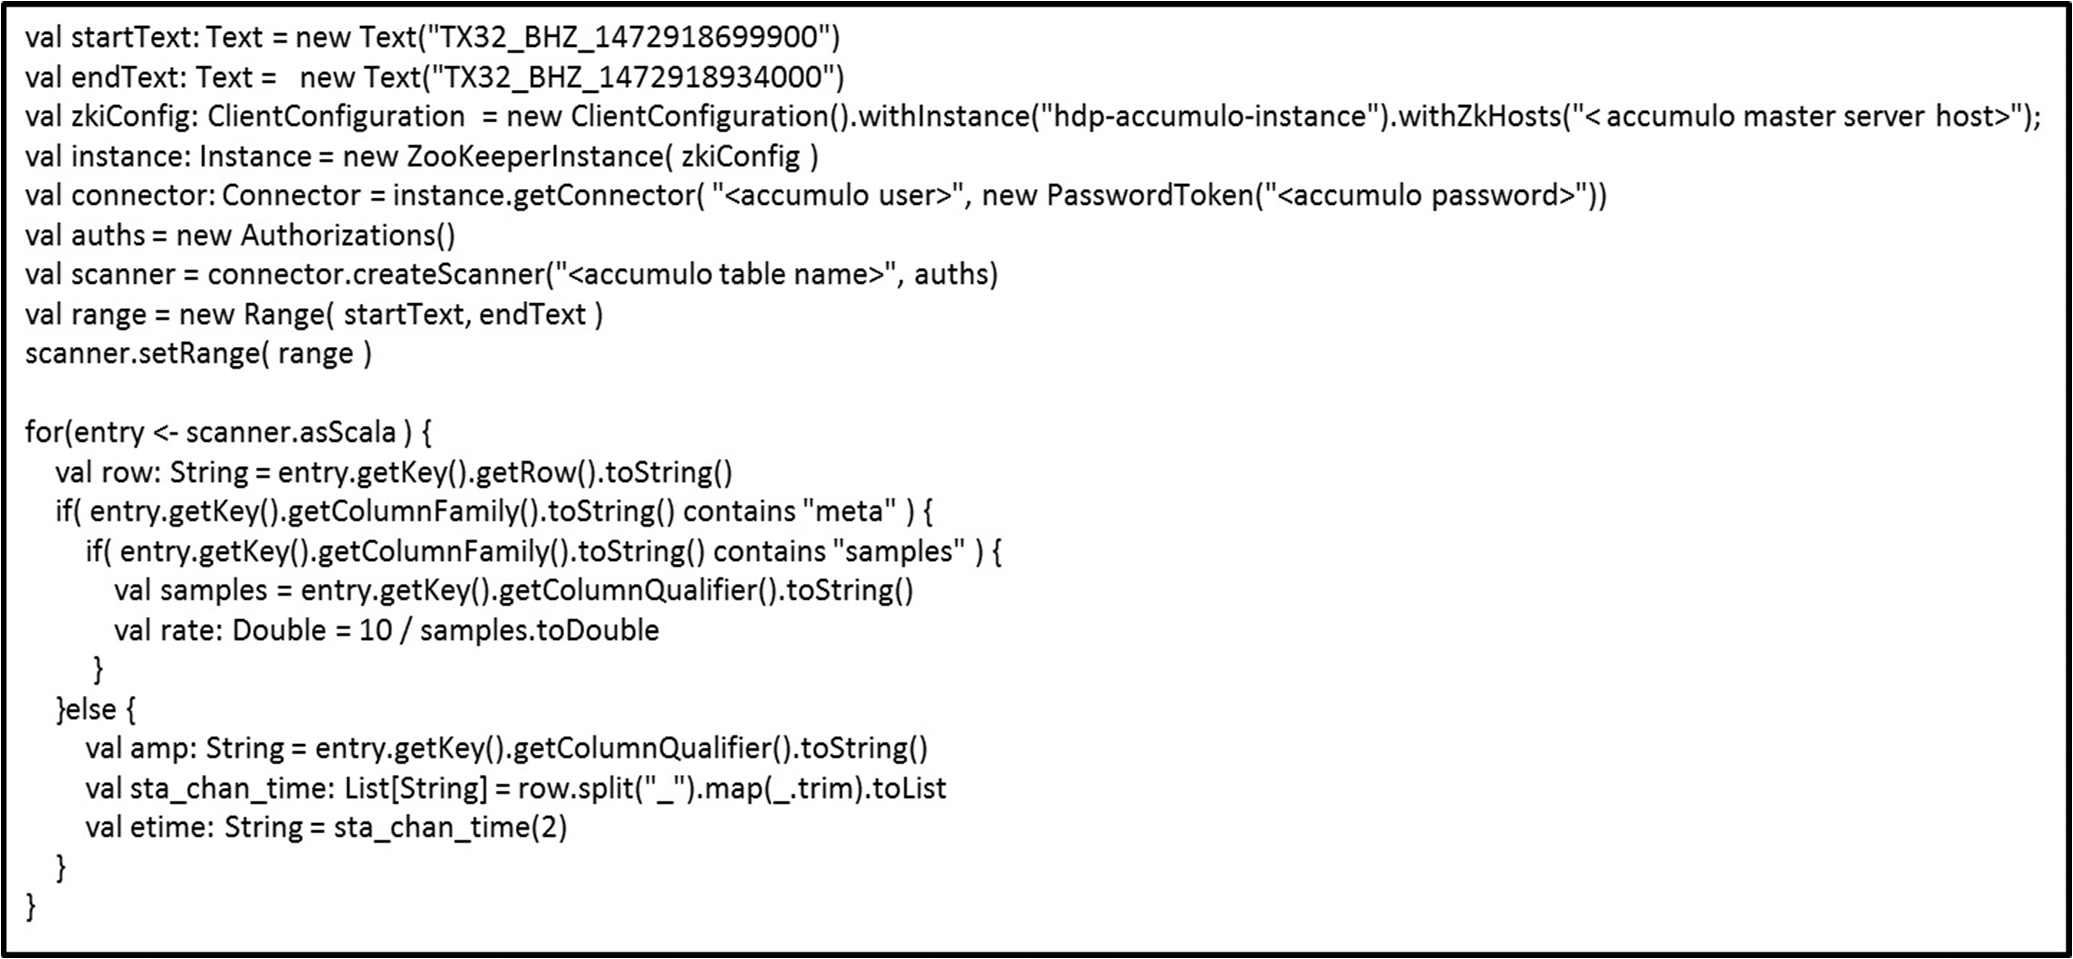
Task: Click the 'val samples' assignment line
Action: (x=514, y=591)
